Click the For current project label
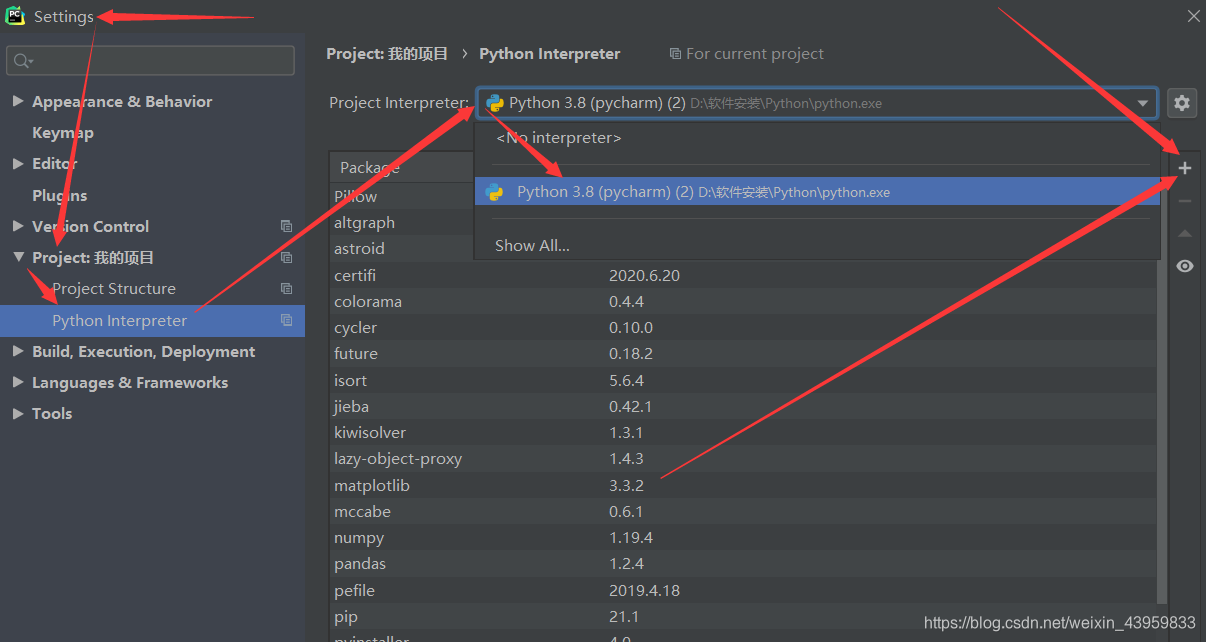1206x642 pixels. 746,54
